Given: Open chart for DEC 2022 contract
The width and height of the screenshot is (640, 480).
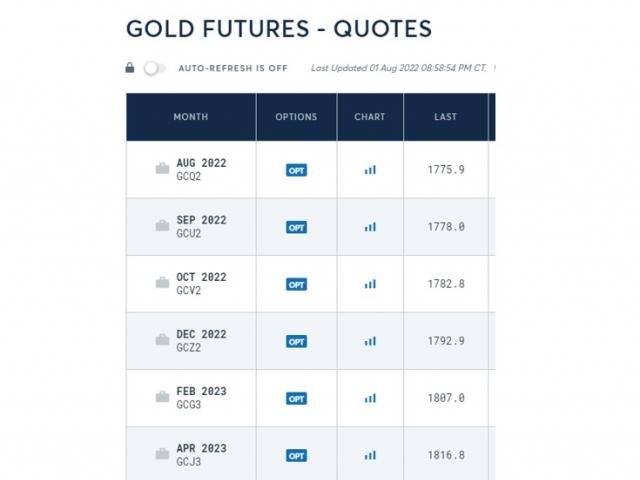Looking at the screenshot, I should click(370, 341).
